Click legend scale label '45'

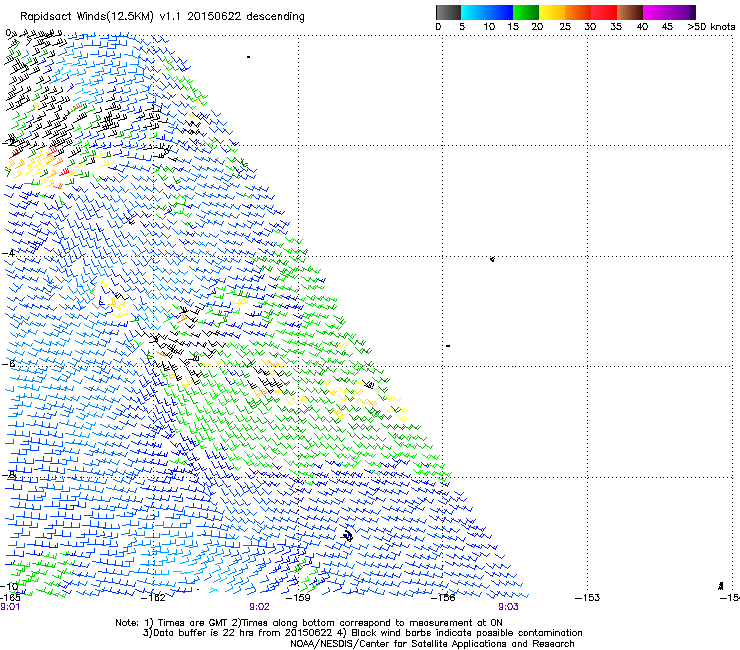pos(667,27)
